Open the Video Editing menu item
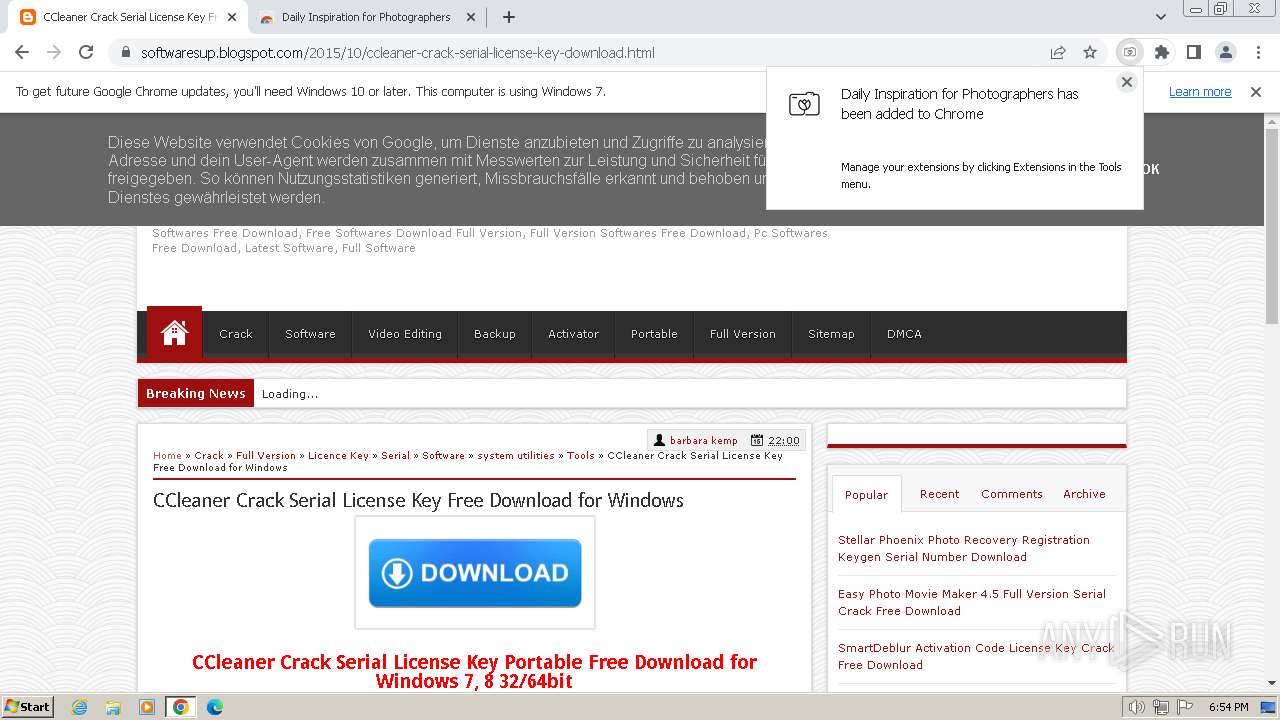 pyautogui.click(x=405, y=334)
